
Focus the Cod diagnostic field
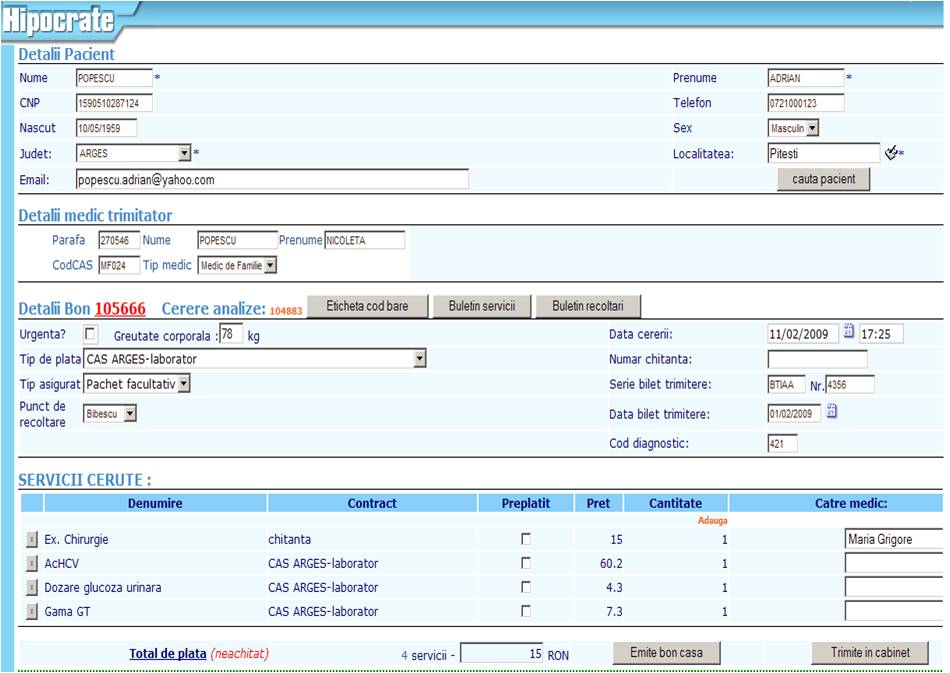[x=782, y=443]
